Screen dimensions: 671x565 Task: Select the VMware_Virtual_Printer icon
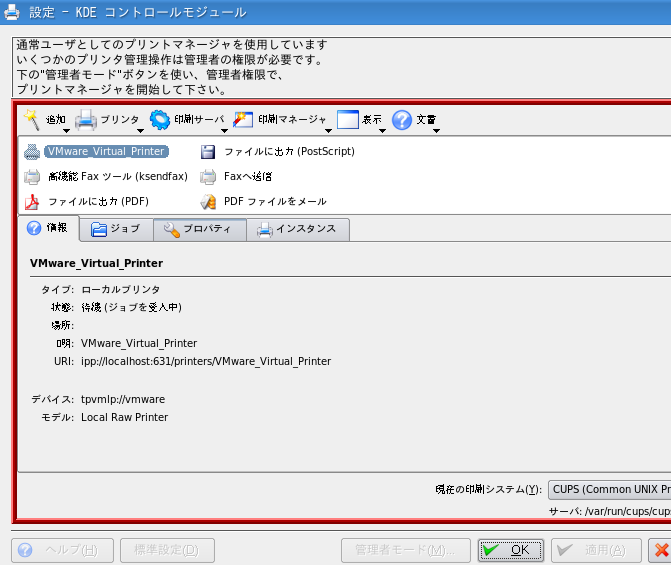32,152
